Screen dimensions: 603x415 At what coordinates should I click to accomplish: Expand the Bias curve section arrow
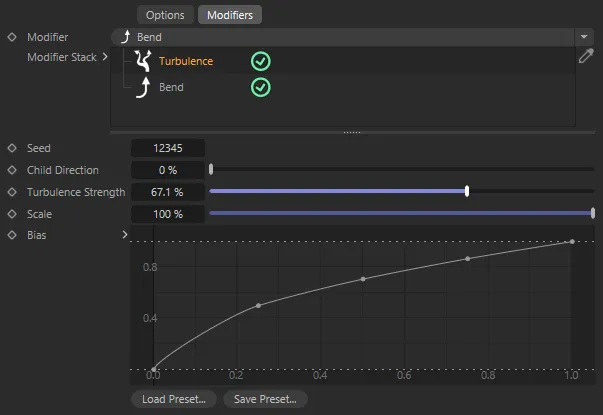click(x=125, y=235)
